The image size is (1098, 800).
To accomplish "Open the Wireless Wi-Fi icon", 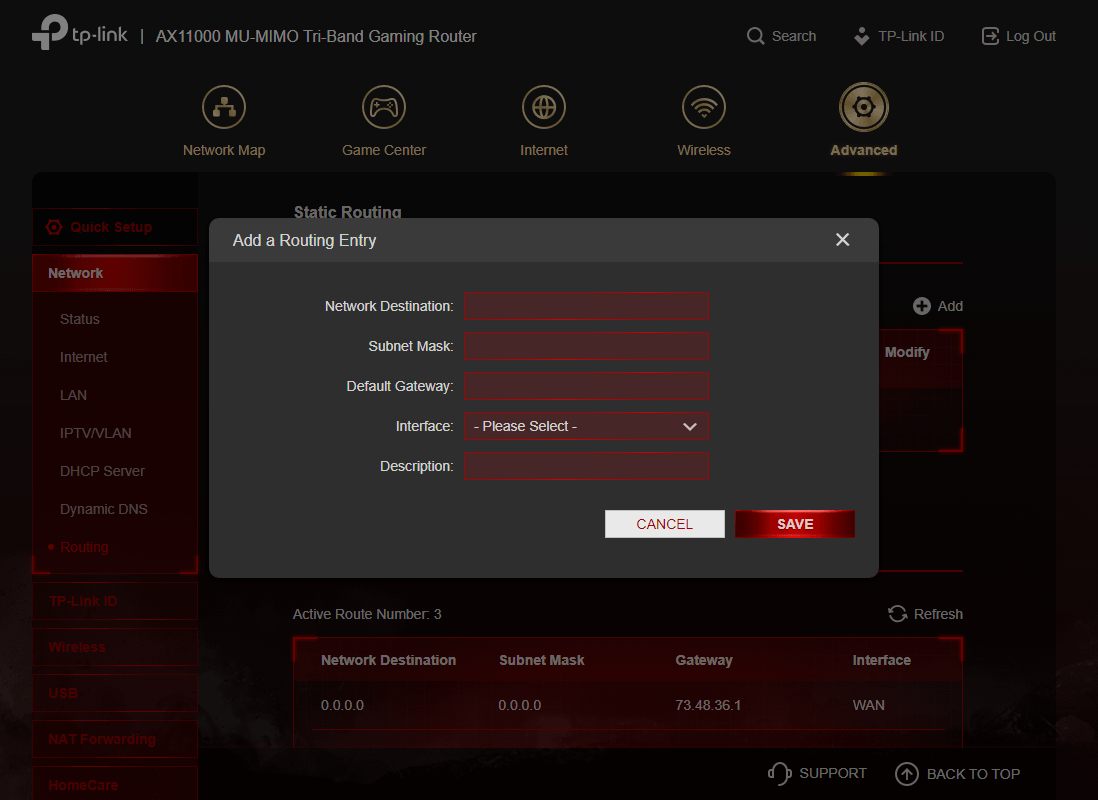I will [x=704, y=107].
